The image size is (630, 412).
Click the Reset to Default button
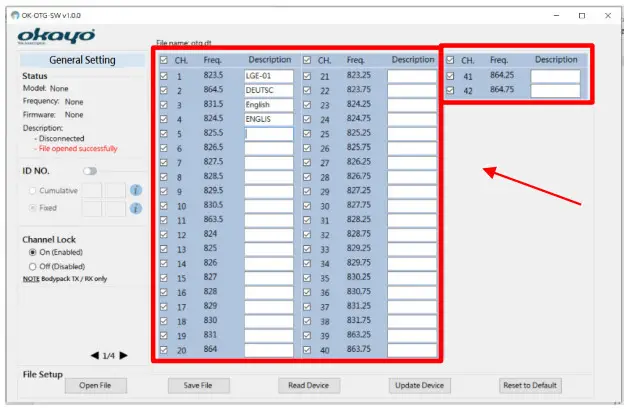(x=530, y=385)
